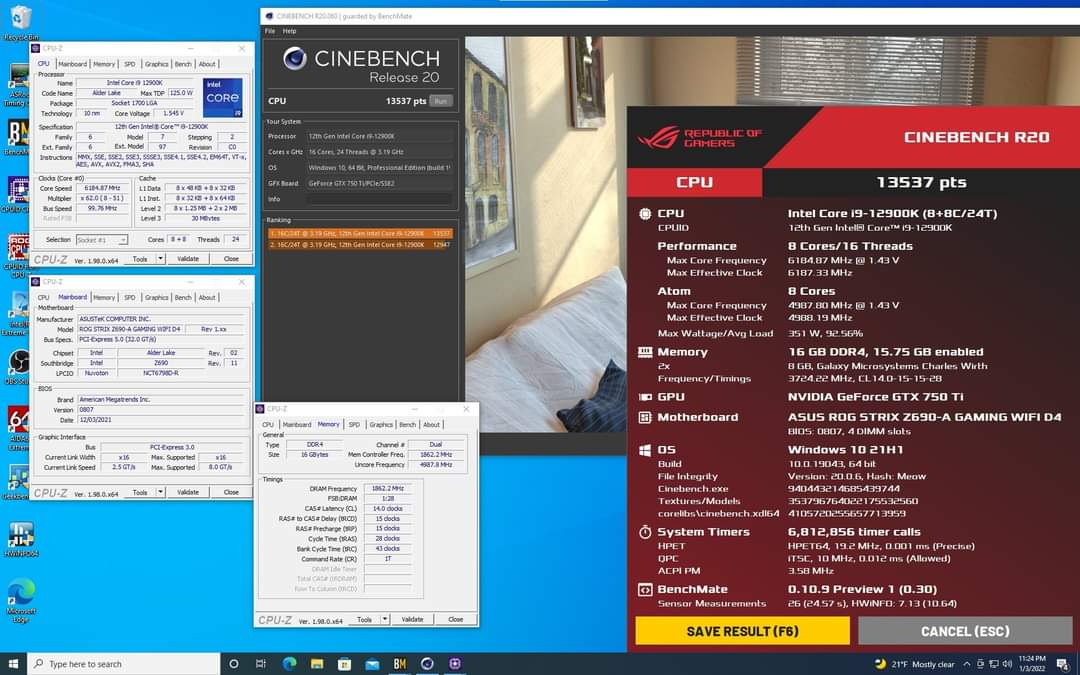Image resolution: width=1080 pixels, height=675 pixels.
Task: Click the network tray icon
Action: click(993, 664)
